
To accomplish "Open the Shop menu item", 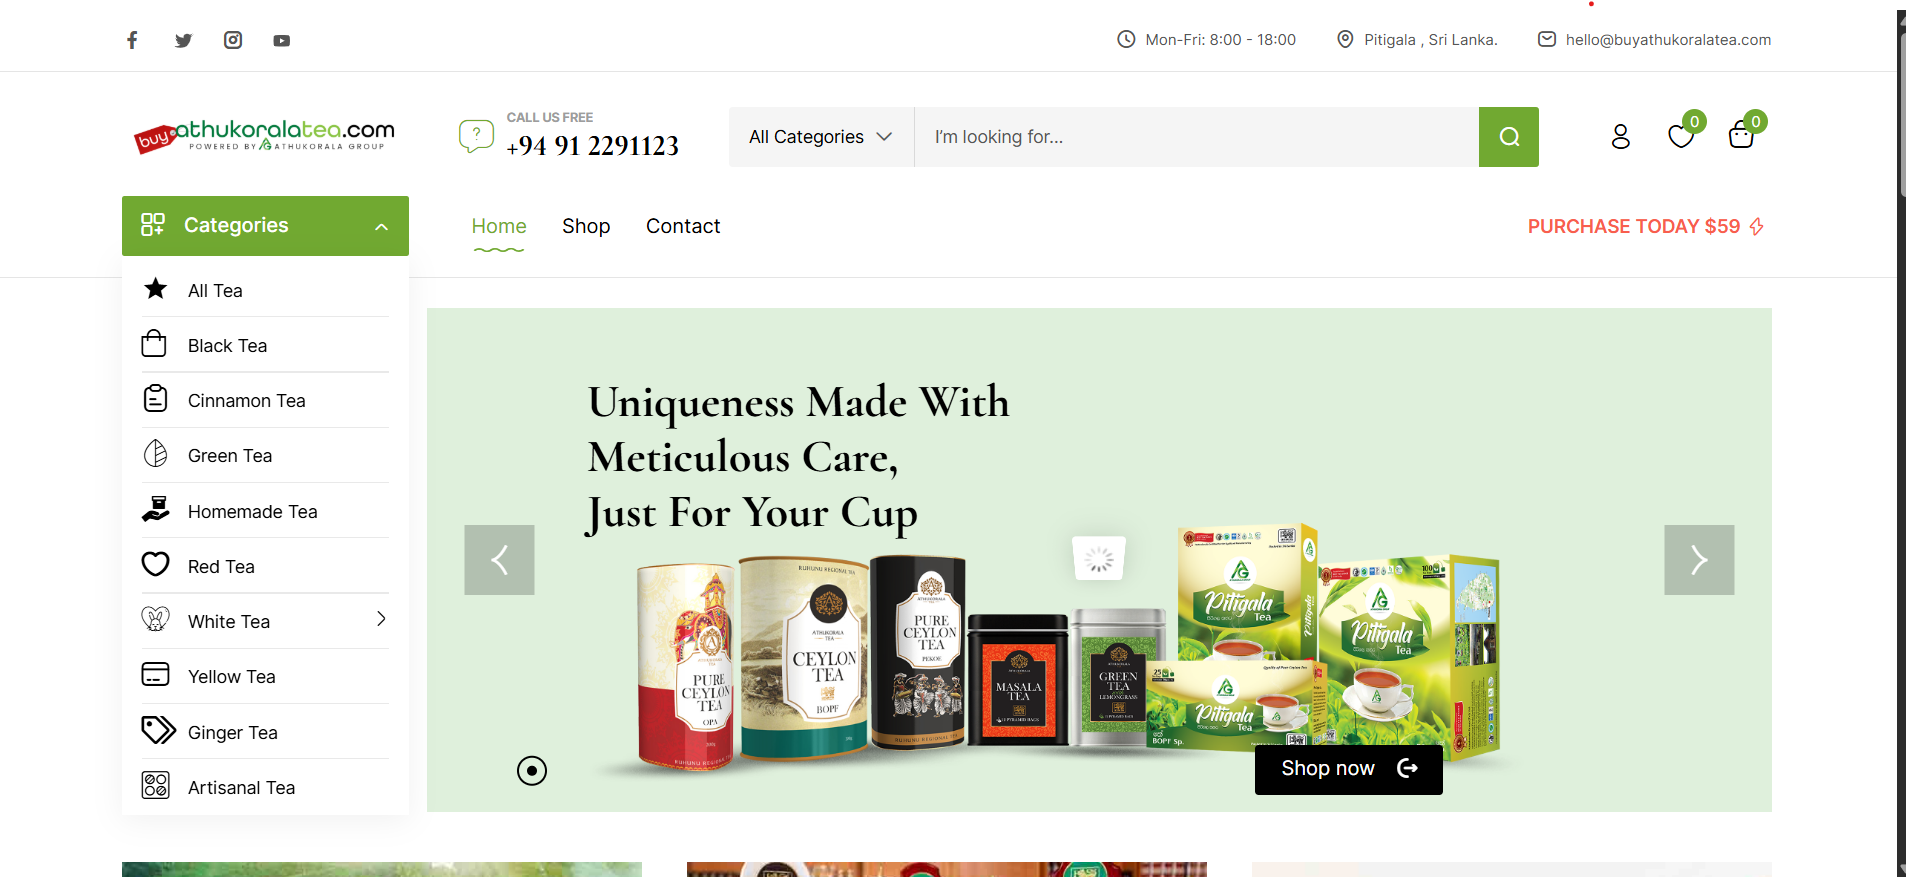I will pyautogui.click(x=586, y=226).
